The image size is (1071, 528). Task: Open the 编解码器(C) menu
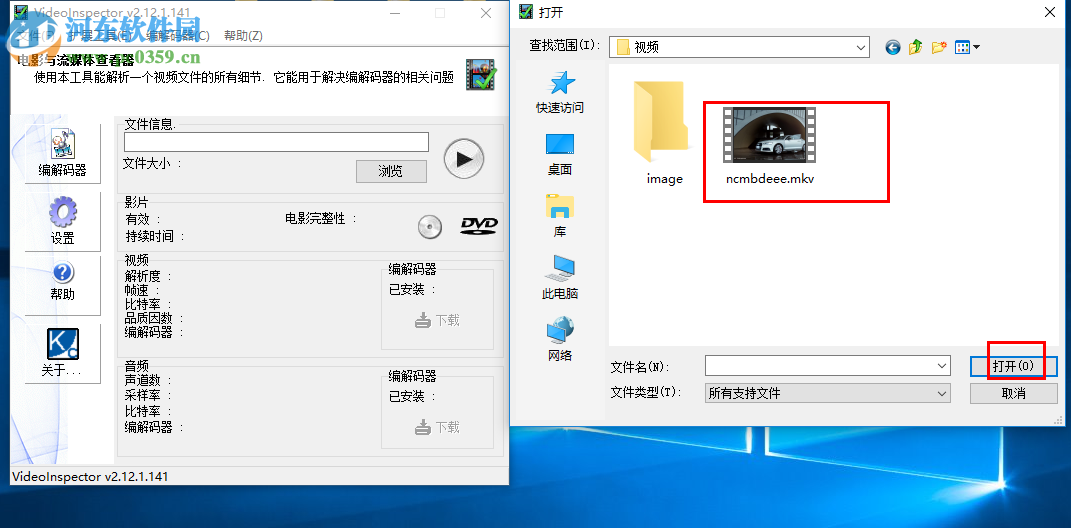178,36
